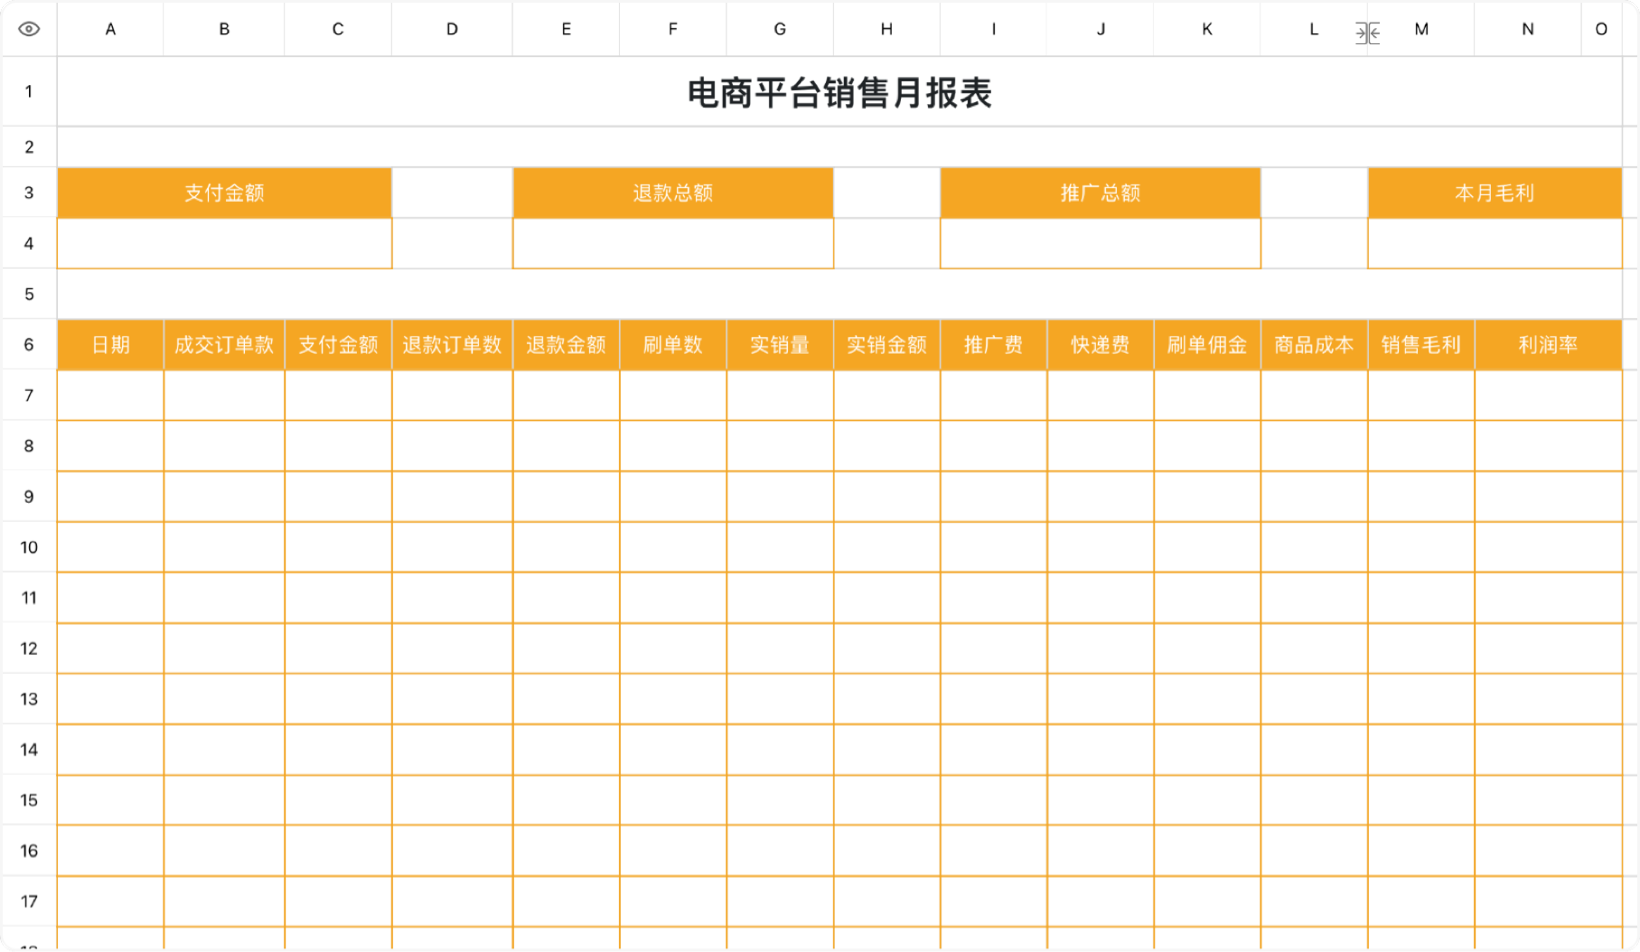This screenshot has width=1640, height=952.
Task: Select column K header
Action: pyautogui.click(x=1207, y=29)
